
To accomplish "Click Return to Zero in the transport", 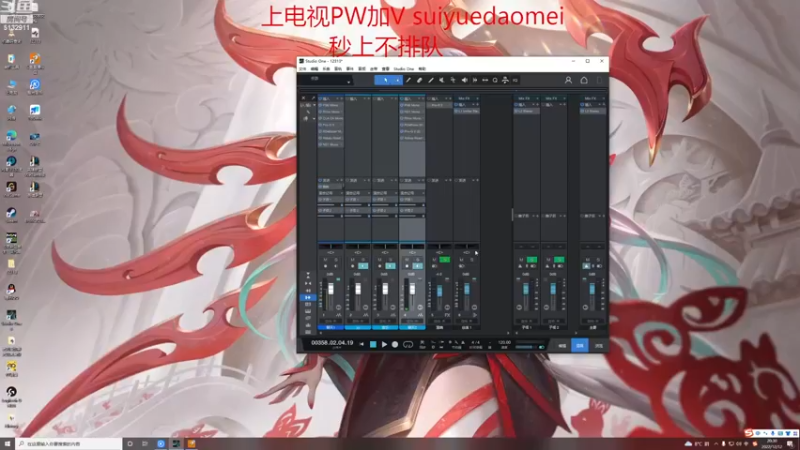I will 362,344.
